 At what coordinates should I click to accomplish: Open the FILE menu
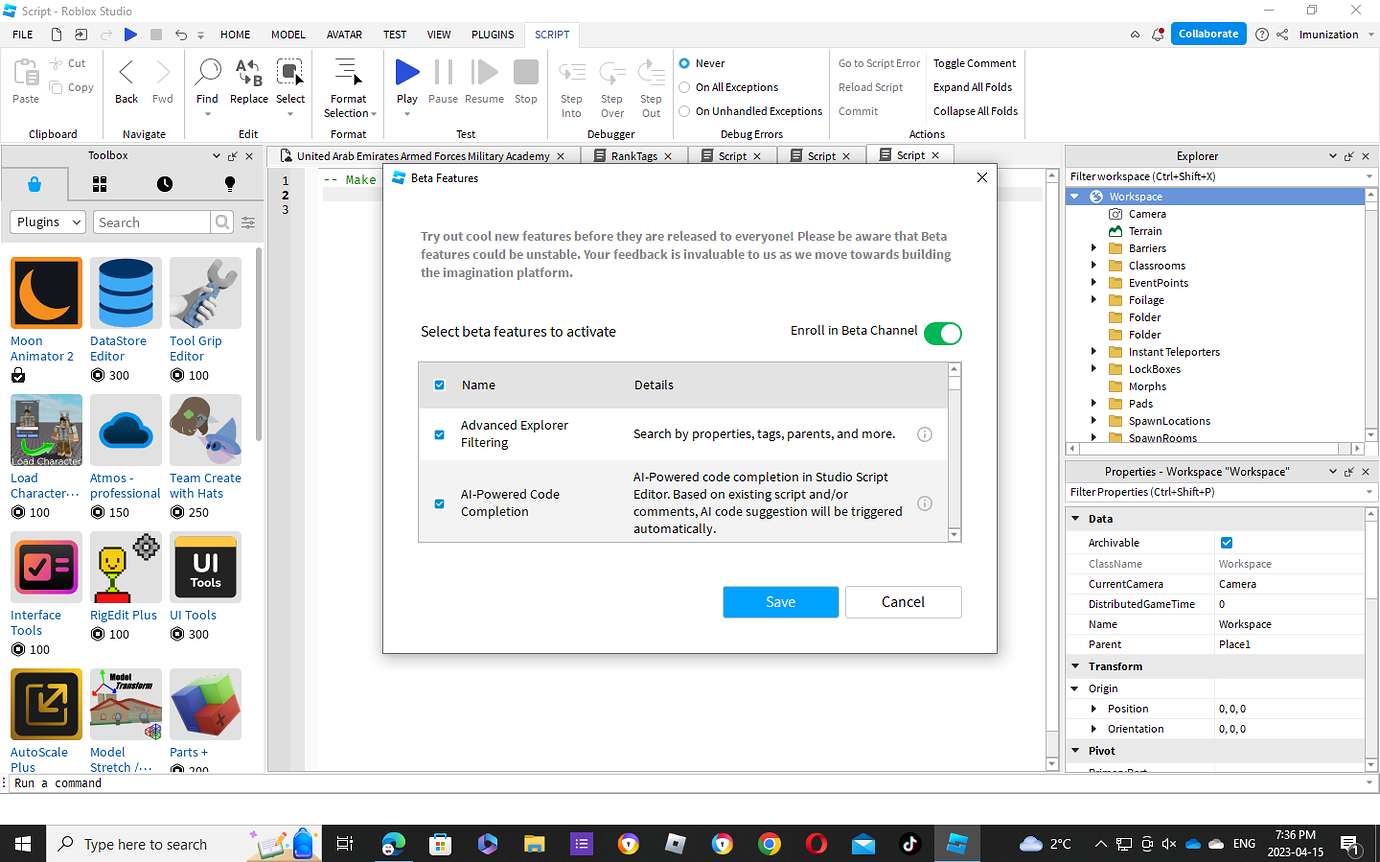point(22,34)
